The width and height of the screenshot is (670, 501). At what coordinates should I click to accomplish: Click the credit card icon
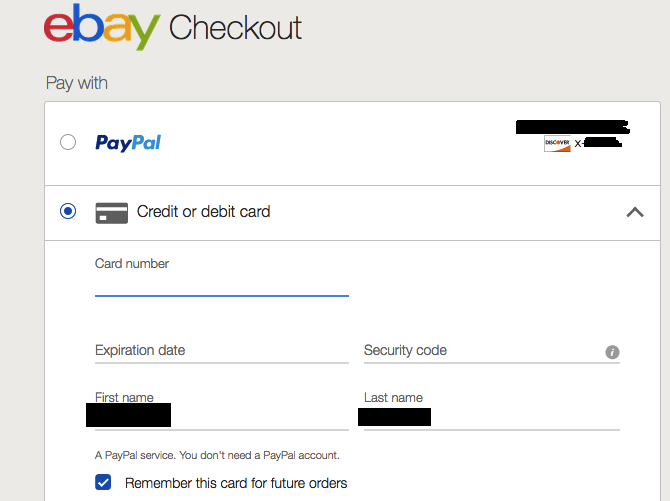(111, 212)
